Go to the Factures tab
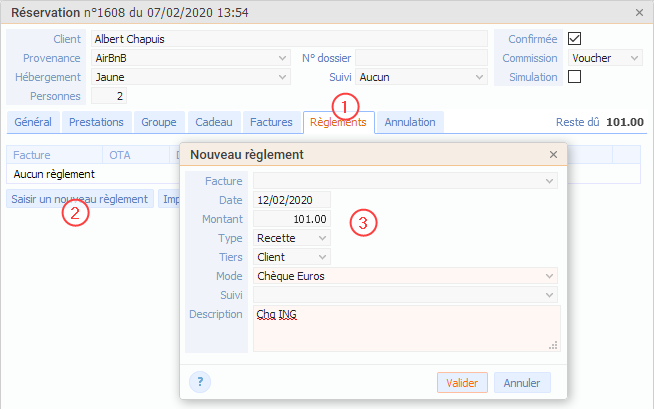Viewport: 654px width, 410px height. (270, 122)
